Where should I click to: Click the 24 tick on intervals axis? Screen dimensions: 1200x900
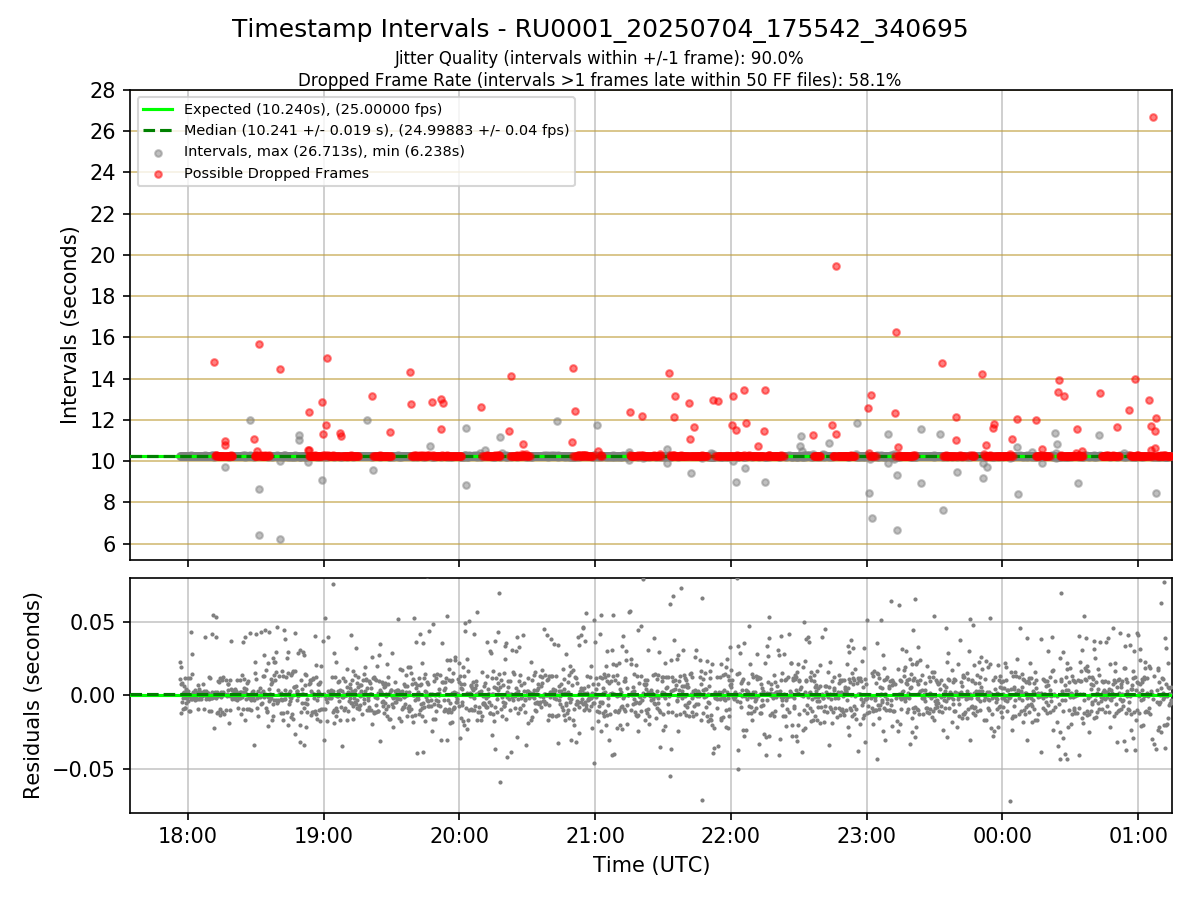(105, 172)
